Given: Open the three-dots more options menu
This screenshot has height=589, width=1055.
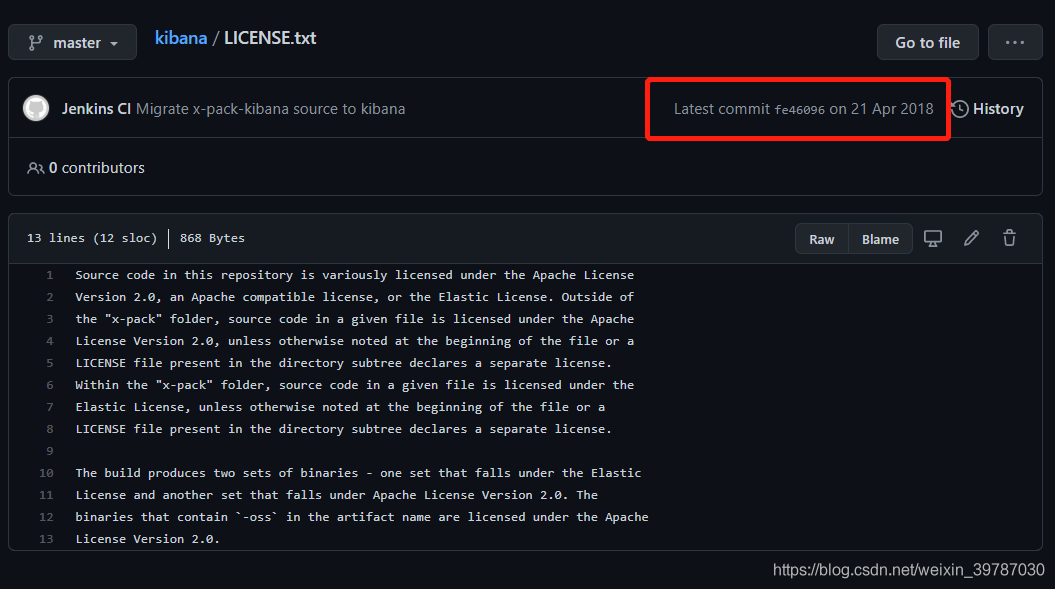Looking at the screenshot, I should click(x=1015, y=42).
